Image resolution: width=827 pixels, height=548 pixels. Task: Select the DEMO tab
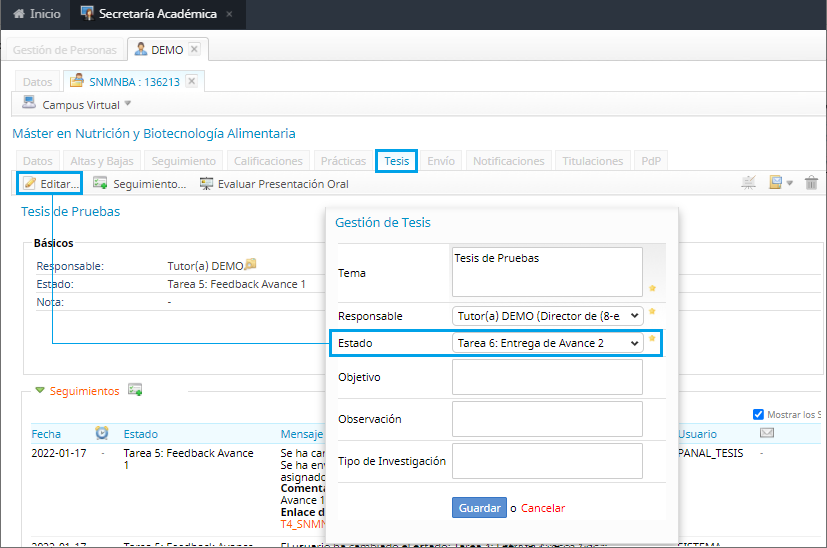click(x=167, y=50)
